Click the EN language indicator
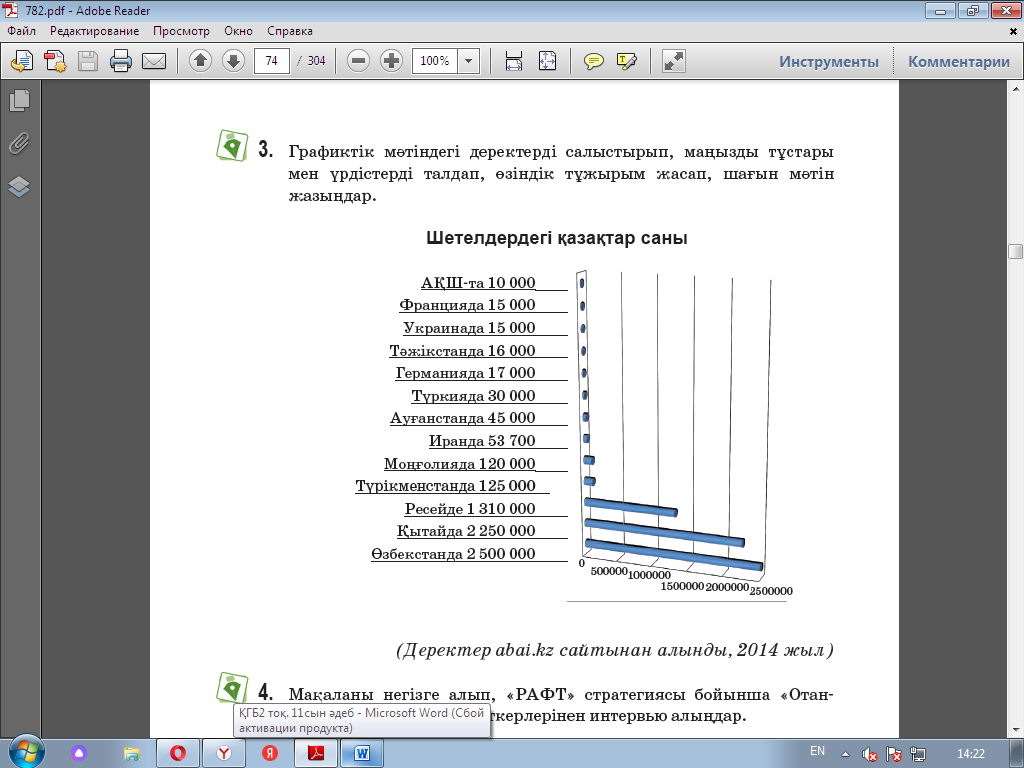 [817, 751]
